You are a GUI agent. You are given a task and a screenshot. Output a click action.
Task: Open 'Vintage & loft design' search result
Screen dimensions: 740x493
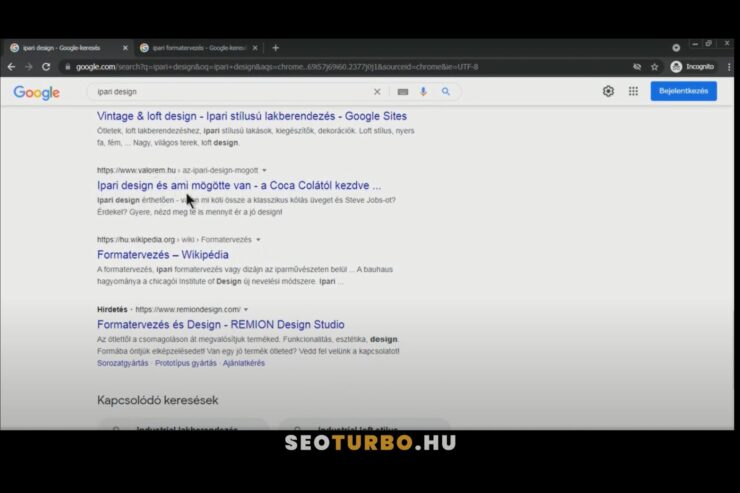click(x=251, y=116)
